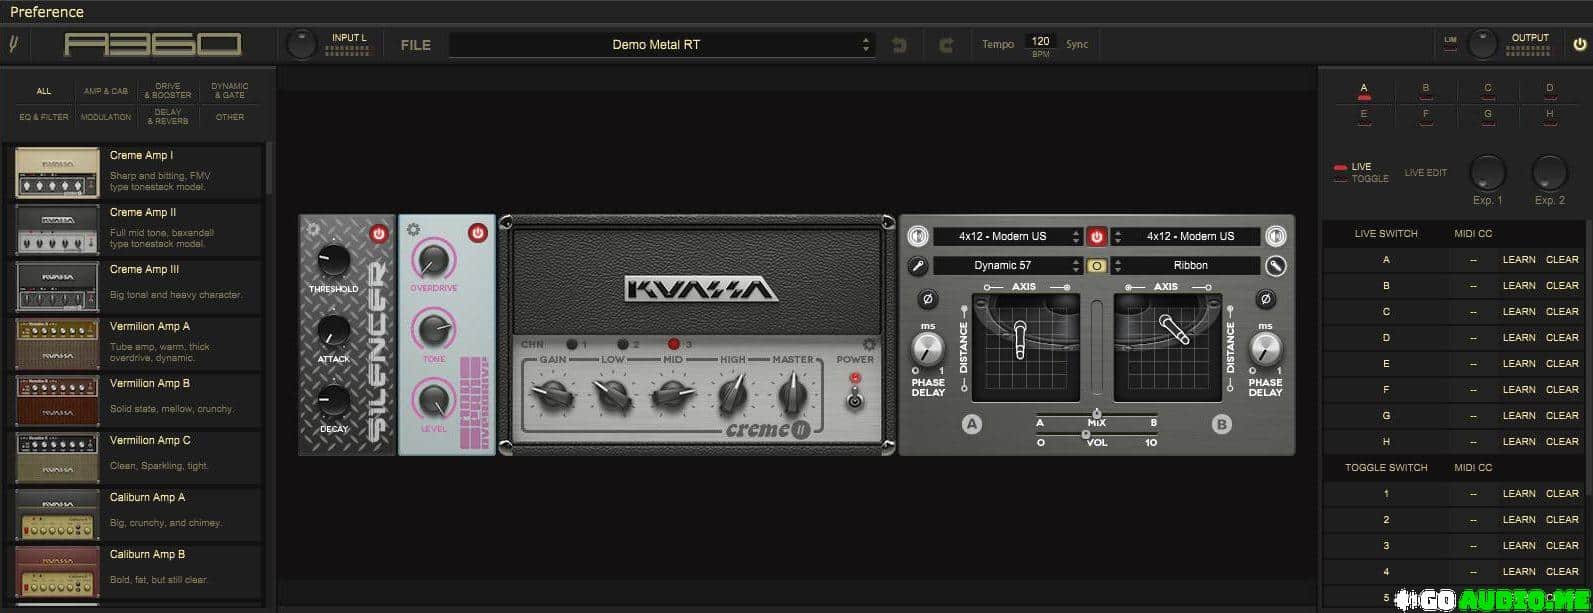Click the cabinet A/B MIX slider handle
The width and height of the screenshot is (1593, 613).
(1097, 413)
